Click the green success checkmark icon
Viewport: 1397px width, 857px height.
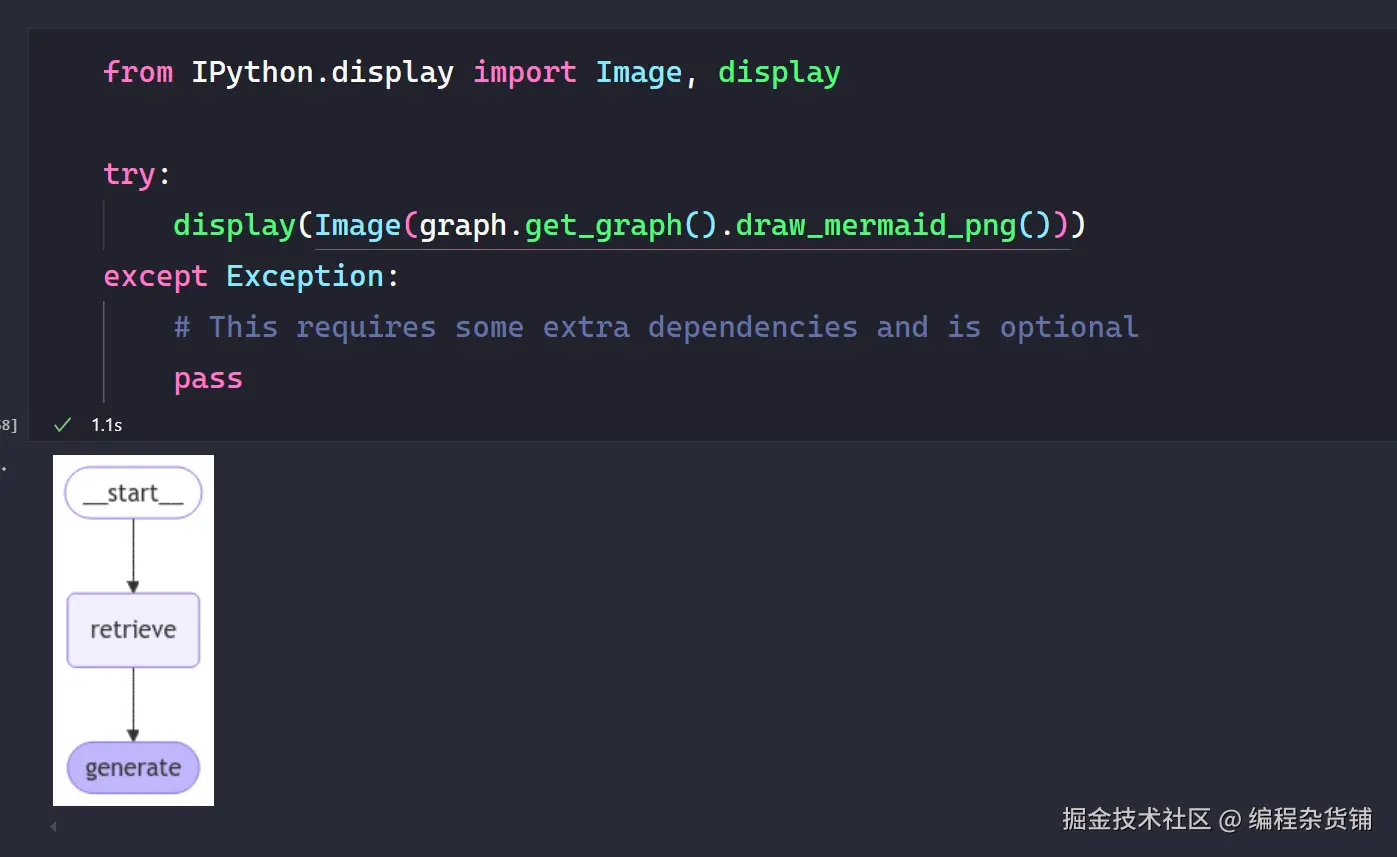tap(61, 424)
